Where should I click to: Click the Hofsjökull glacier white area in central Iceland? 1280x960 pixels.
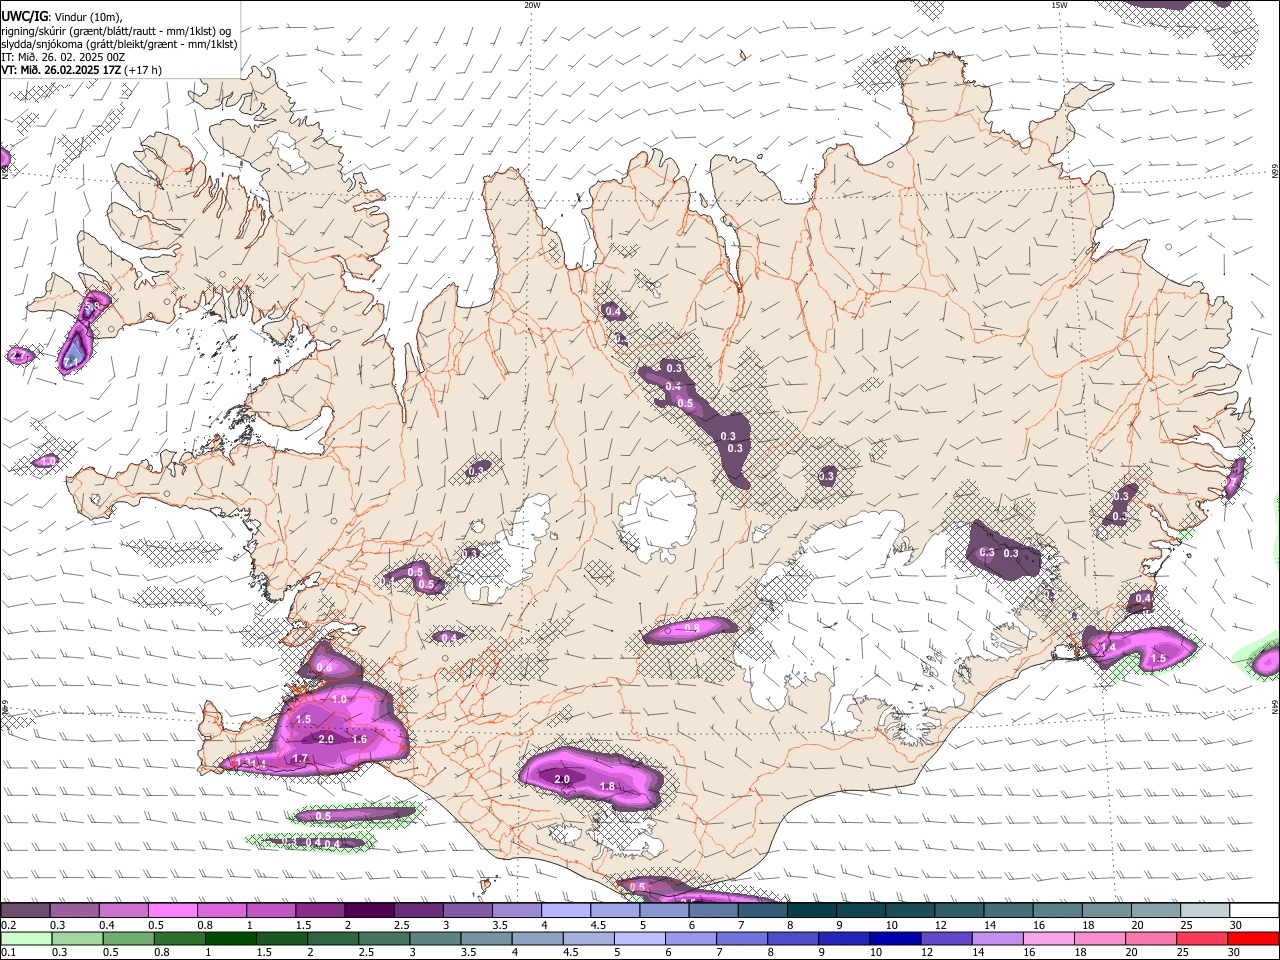click(657, 516)
